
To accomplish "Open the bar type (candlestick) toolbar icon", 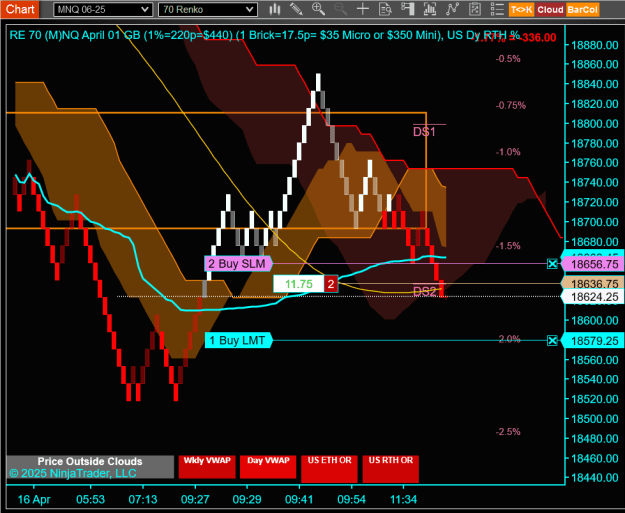I will tap(274, 9).
